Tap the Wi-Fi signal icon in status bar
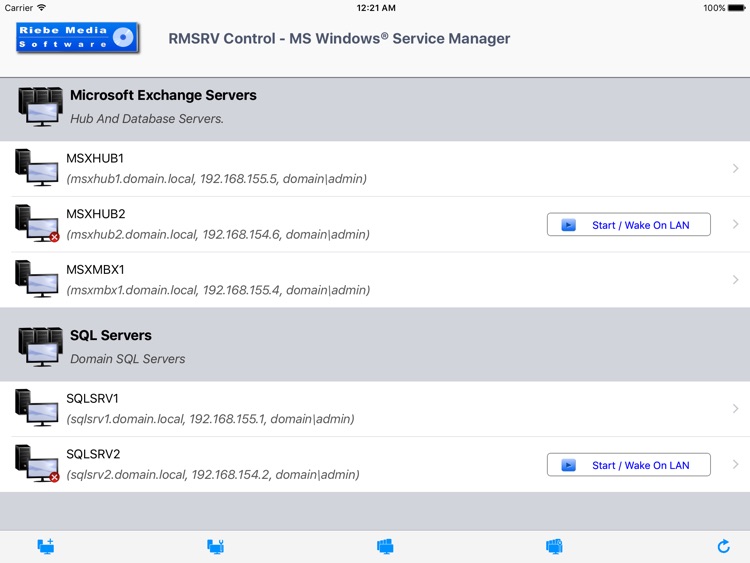 [42, 7]
